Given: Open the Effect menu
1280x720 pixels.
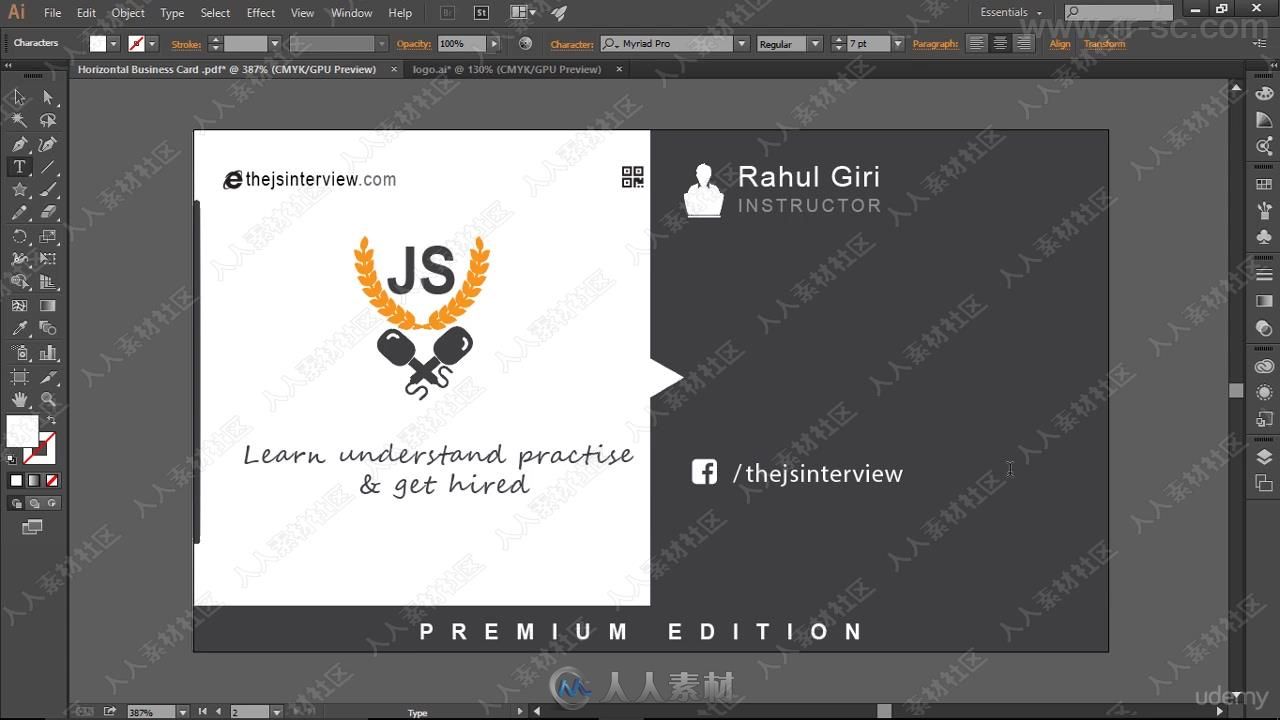Looking at the screenshot, I should (x=261, y=13).
